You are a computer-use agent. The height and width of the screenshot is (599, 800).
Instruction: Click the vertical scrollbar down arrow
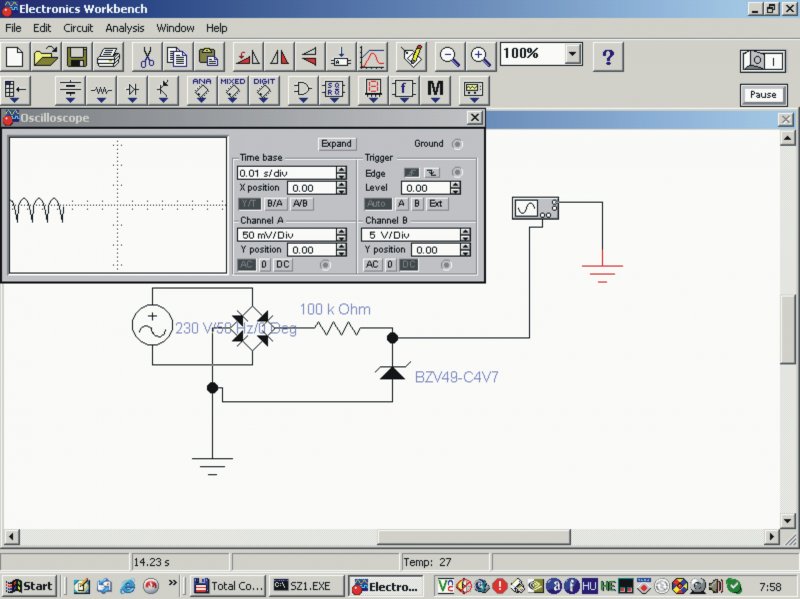click(x=787, y=521)
